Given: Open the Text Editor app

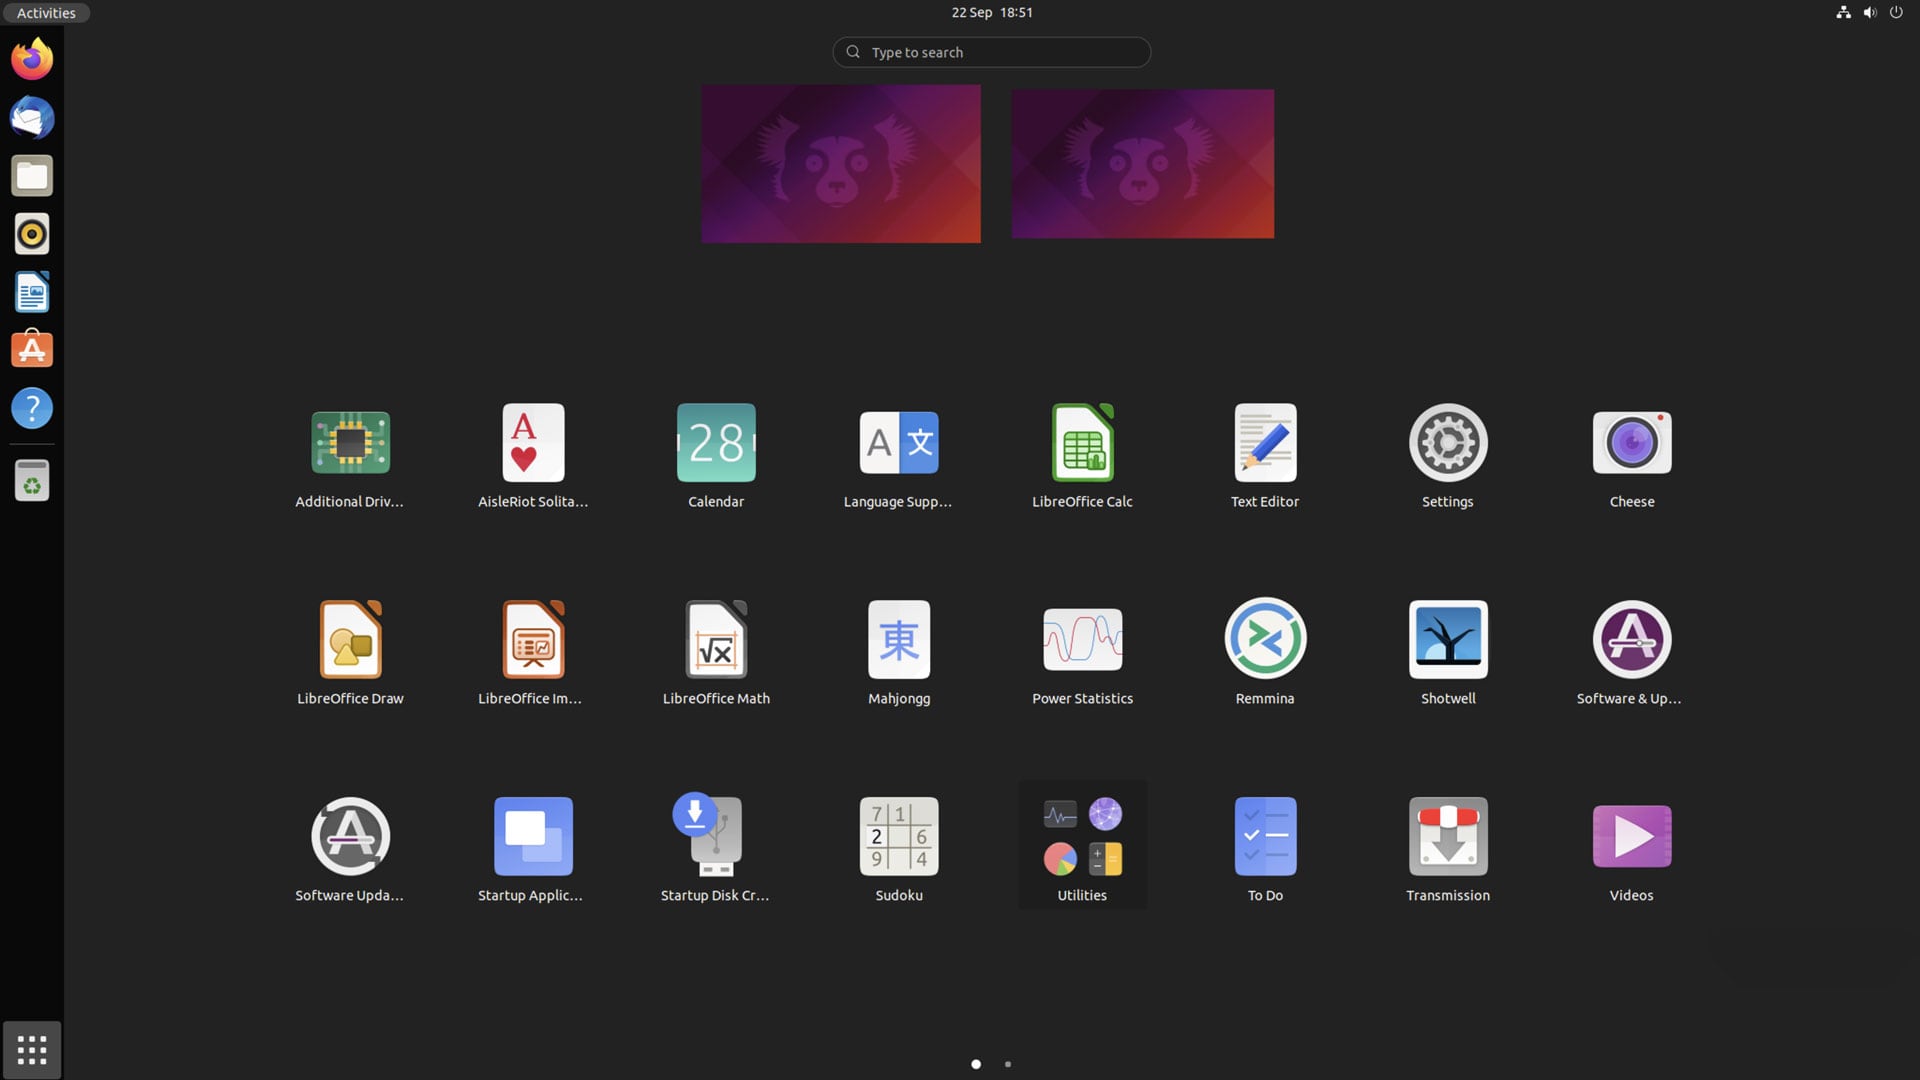Looking at the screenshot, I should [x=1264, y=442].
